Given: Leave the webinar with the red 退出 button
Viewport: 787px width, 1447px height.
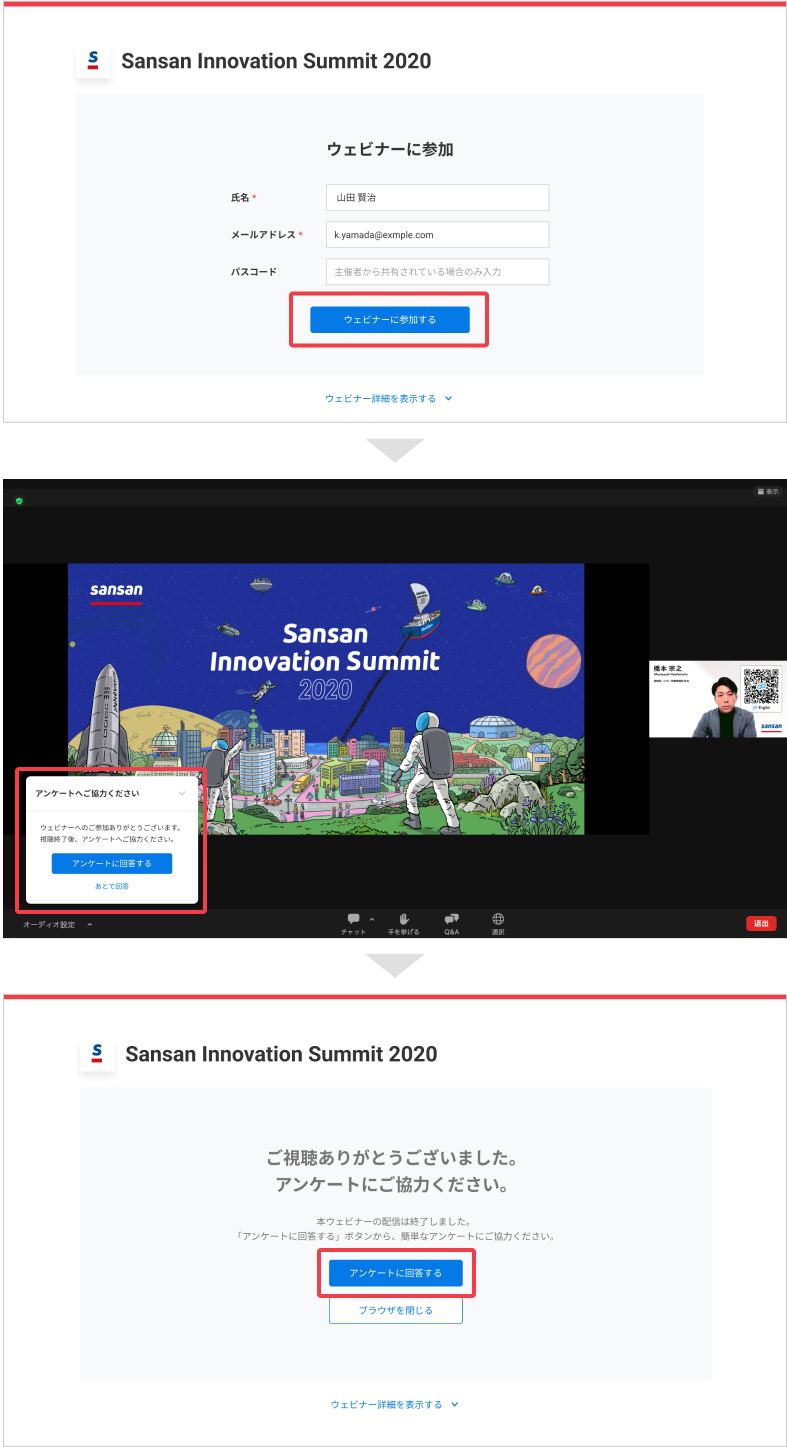Looking at the screenshot, I should [x=761, y=923].
